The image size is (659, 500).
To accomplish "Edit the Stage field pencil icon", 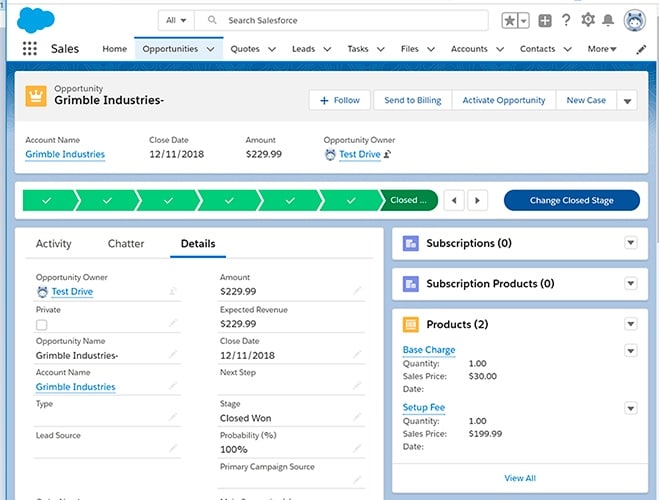I will click(357, 417).
